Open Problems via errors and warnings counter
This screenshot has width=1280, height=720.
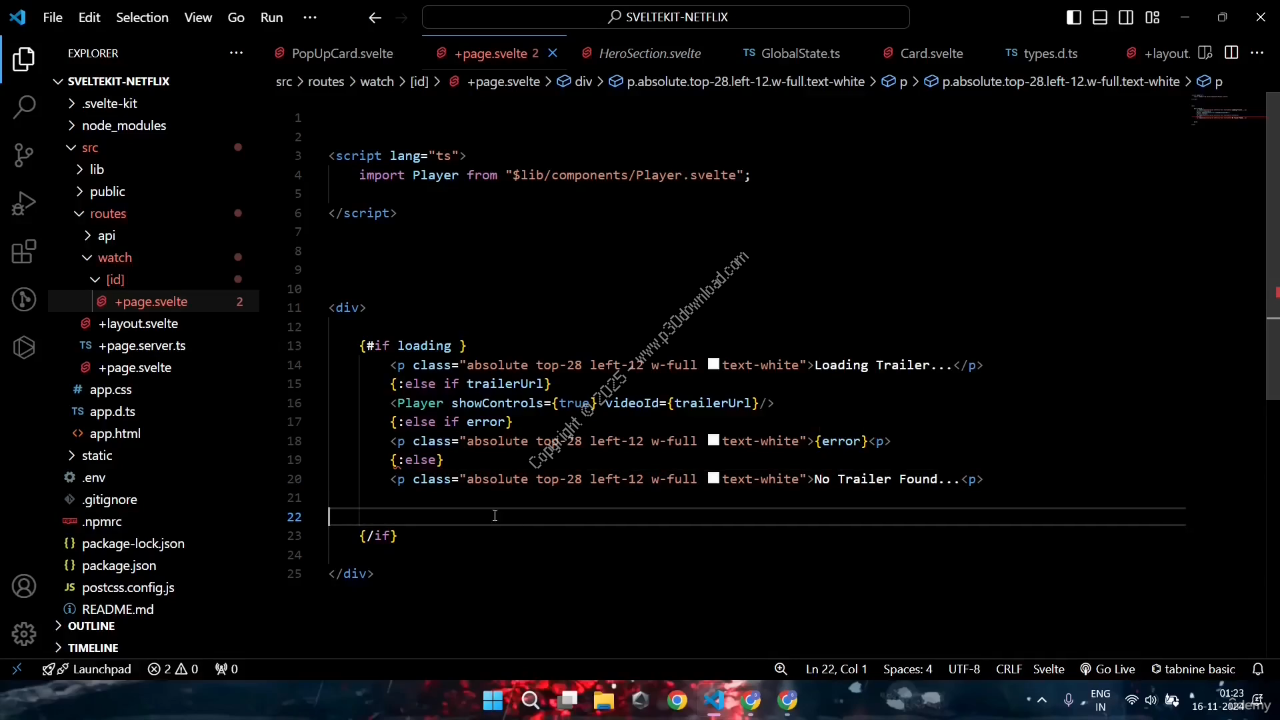click(173, 669)
